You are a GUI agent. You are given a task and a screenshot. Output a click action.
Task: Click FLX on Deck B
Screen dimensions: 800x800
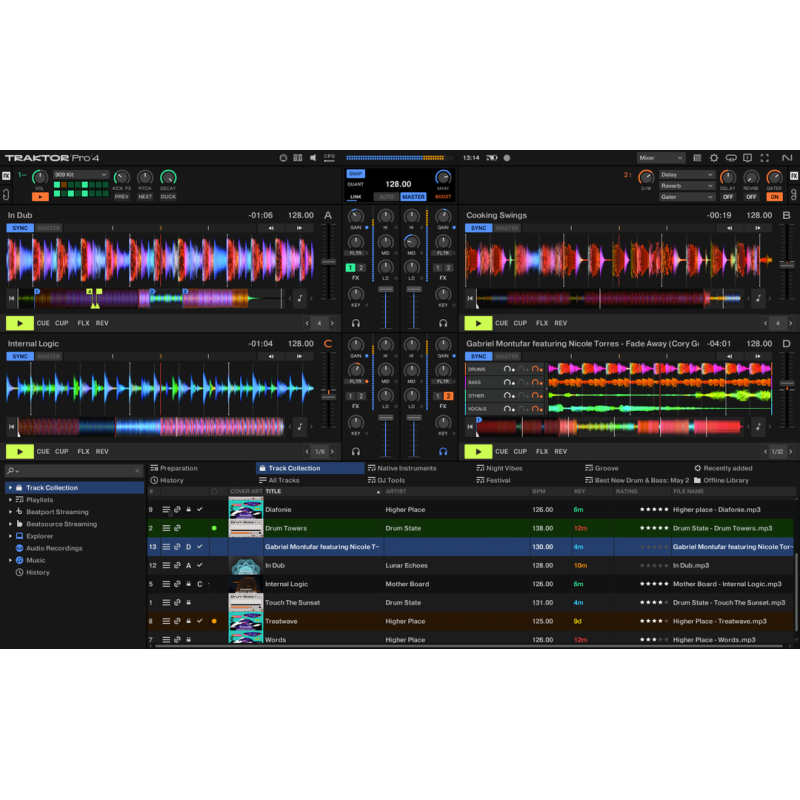542,323
